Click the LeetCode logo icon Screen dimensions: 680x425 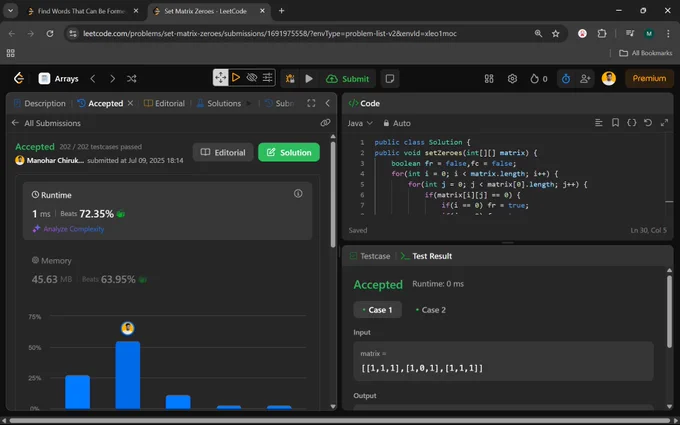click(19, 78)
